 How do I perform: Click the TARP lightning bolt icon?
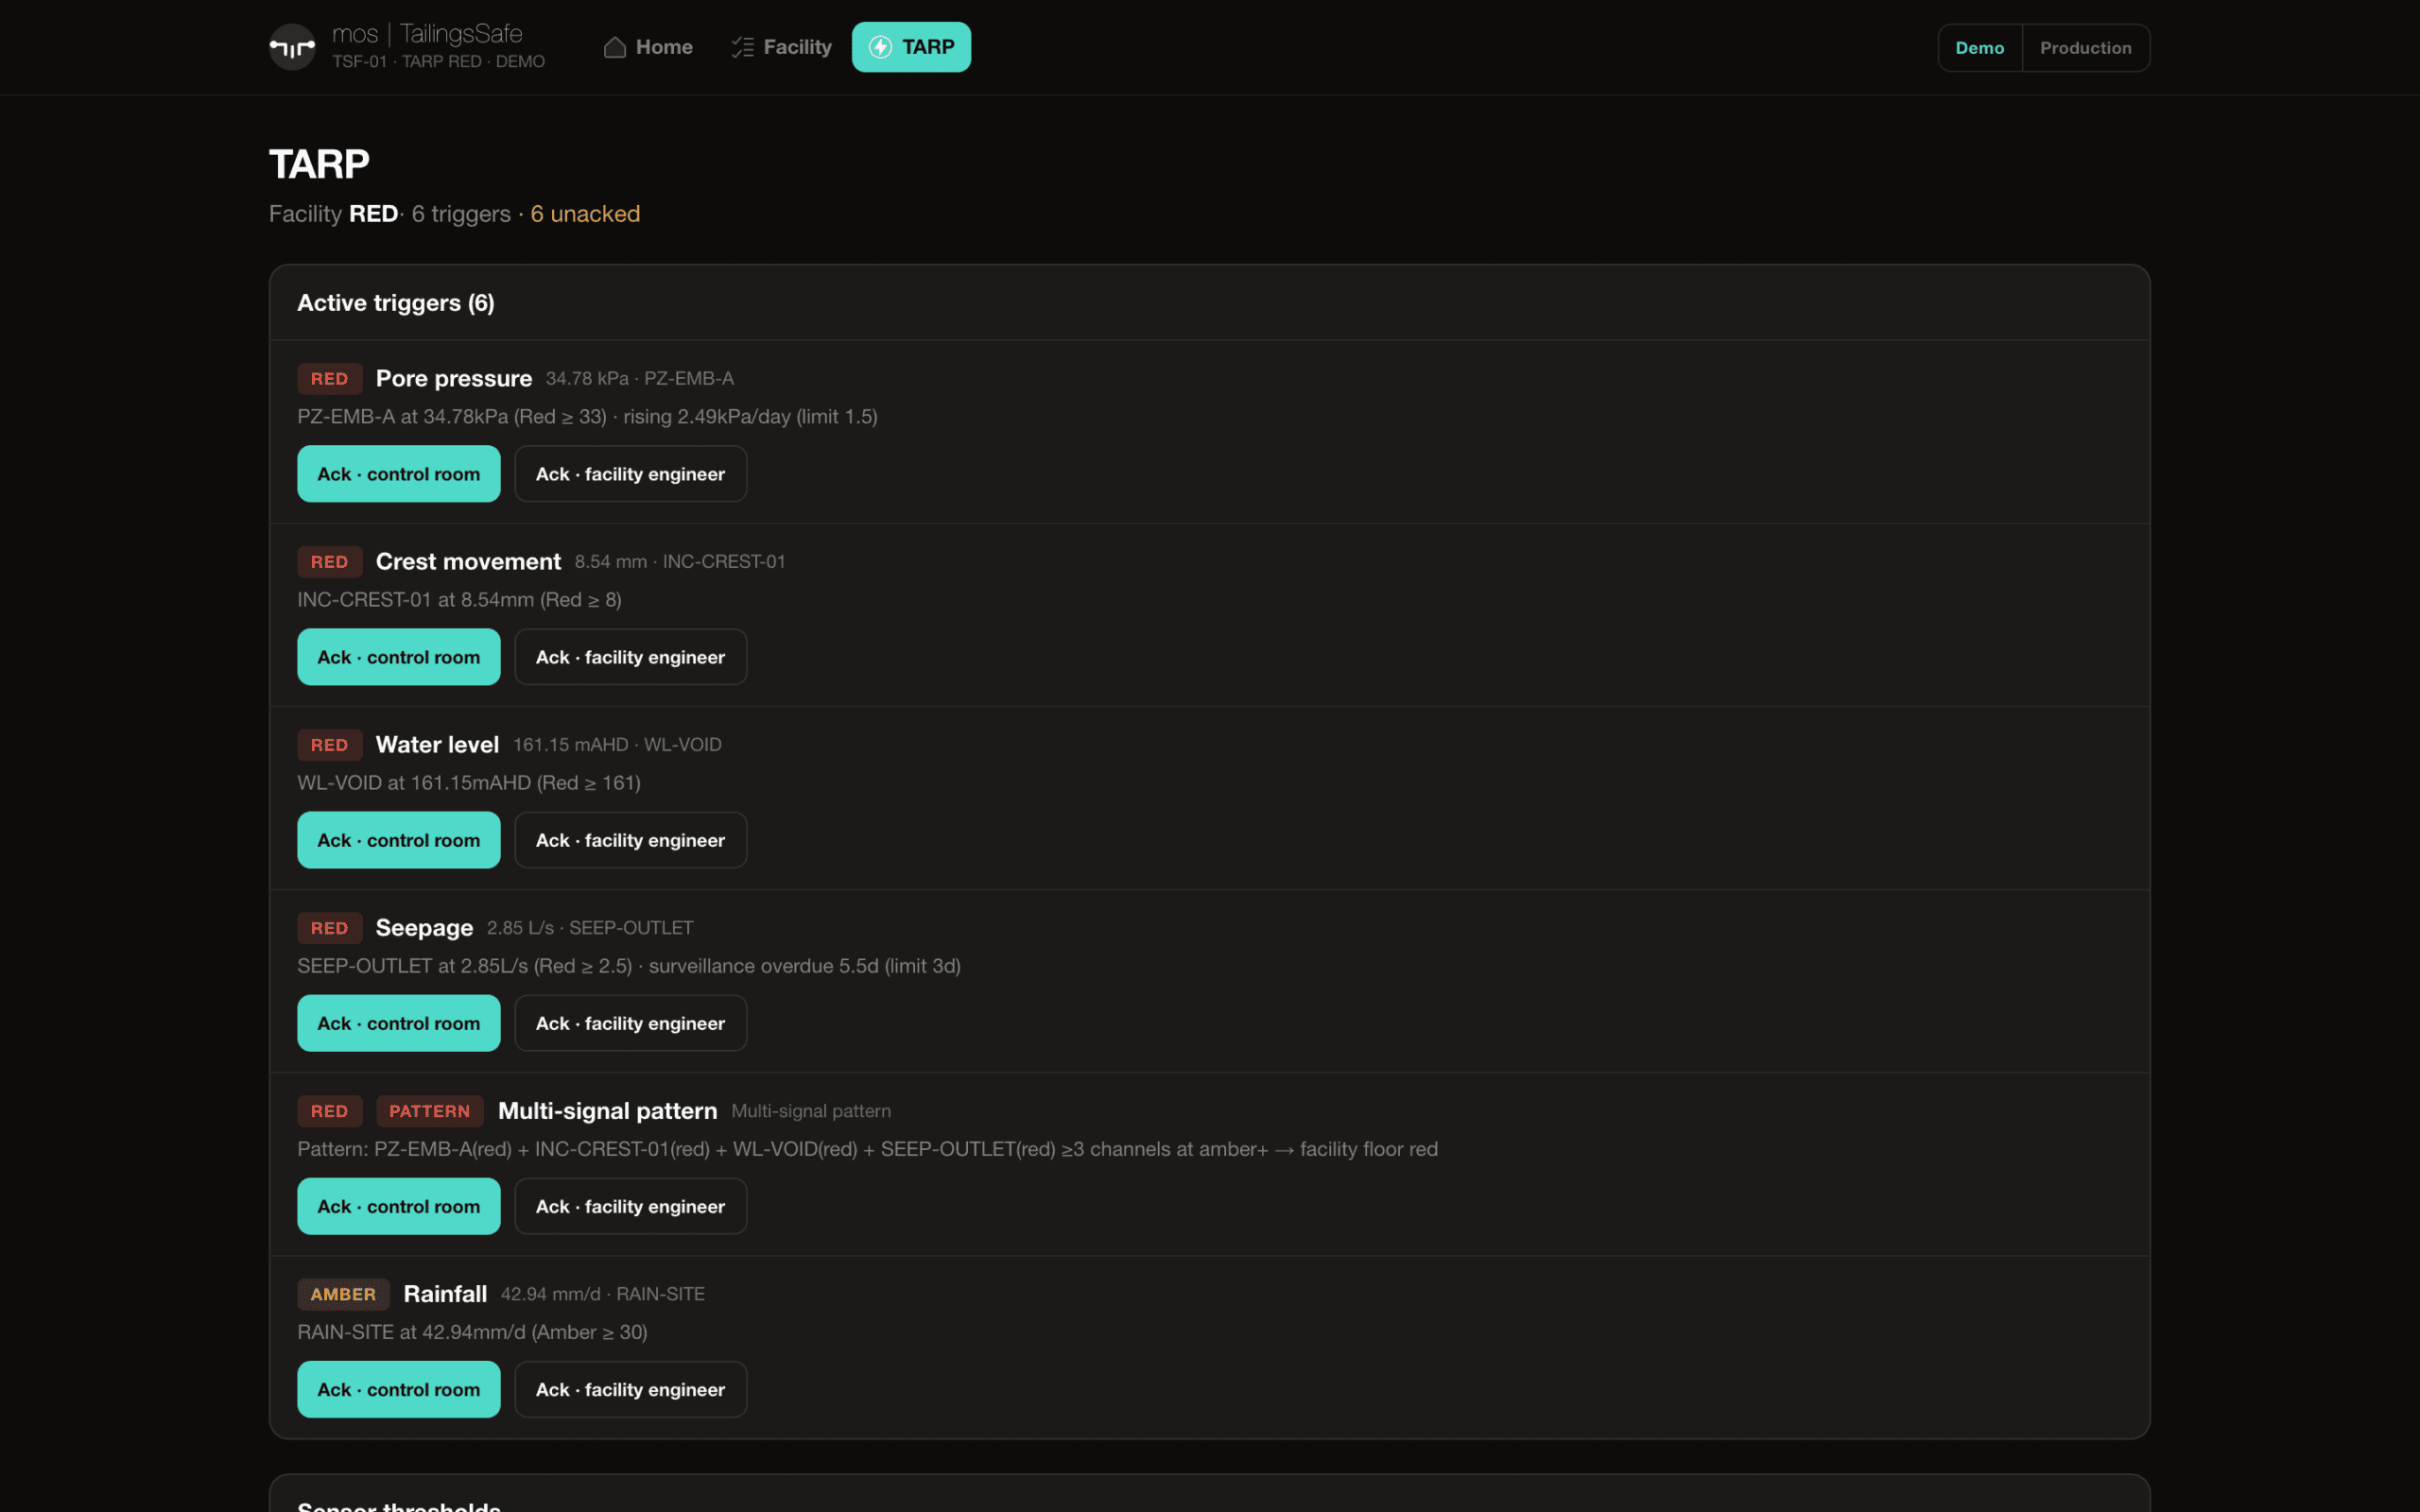click(880, 47)
